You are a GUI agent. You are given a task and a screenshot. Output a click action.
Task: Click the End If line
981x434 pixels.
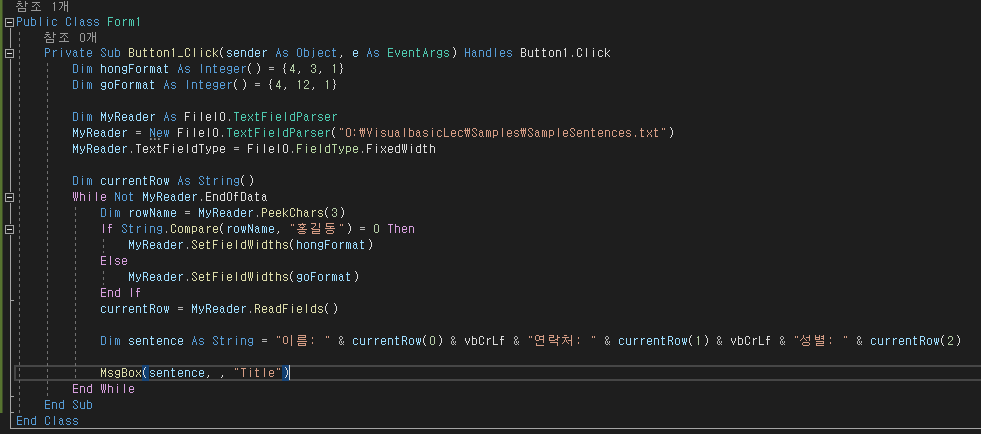(x=121, y=293)
